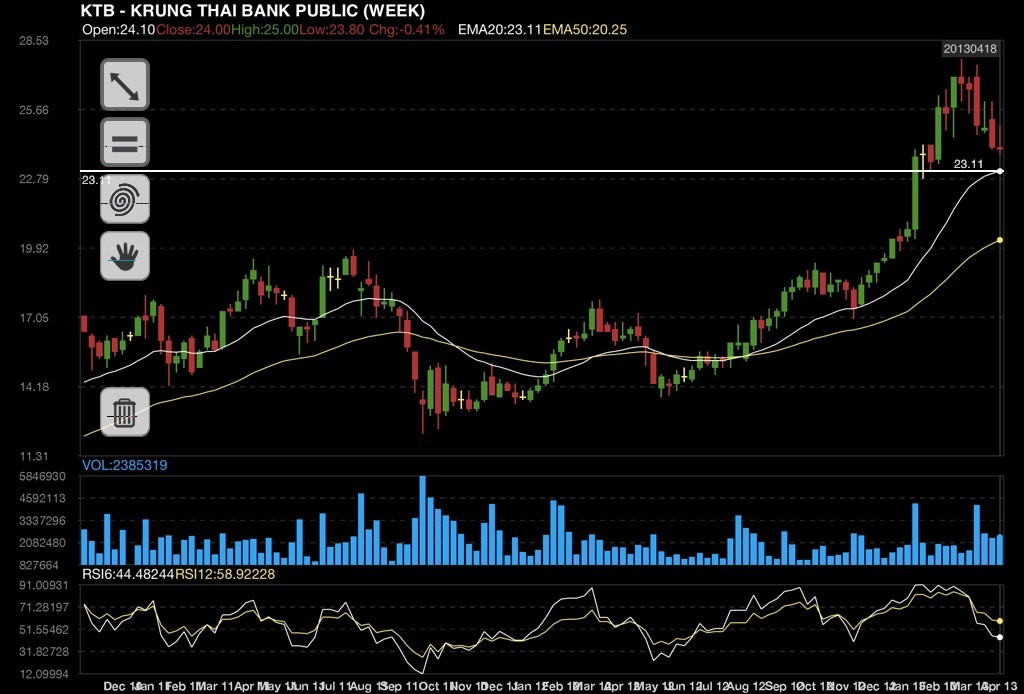Click the EMA50:20.25 indicator label
This screenshot has height=694, width=1024.
click(x=585, y=29)
